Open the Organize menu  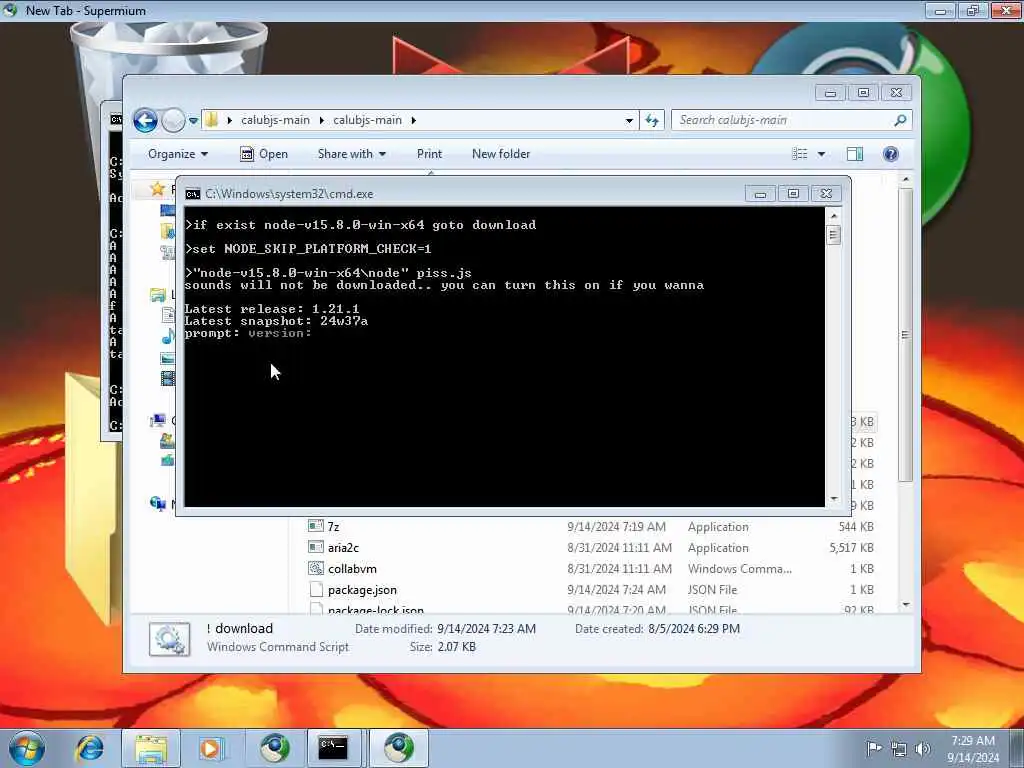pyautogui.click(x=178, y=154)
